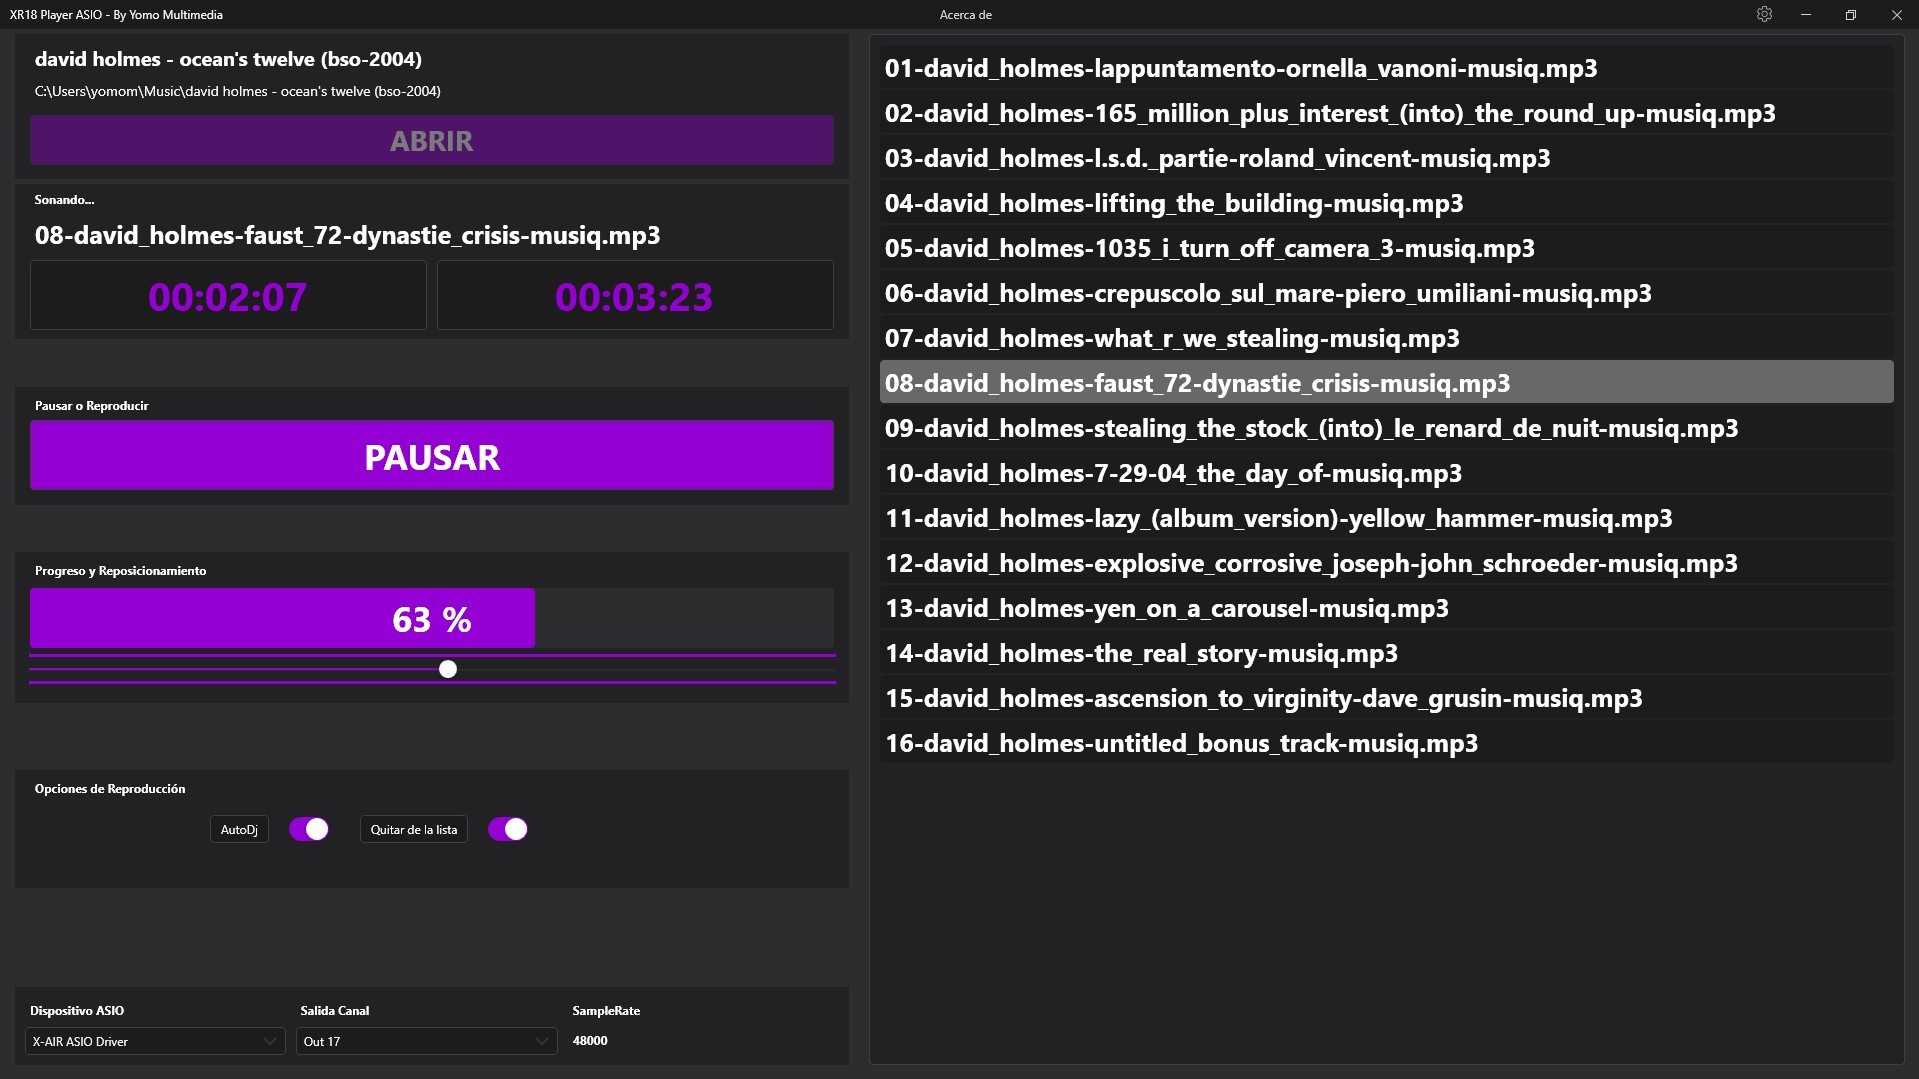Minimize the XR18 Player window

pos(1806,15)
